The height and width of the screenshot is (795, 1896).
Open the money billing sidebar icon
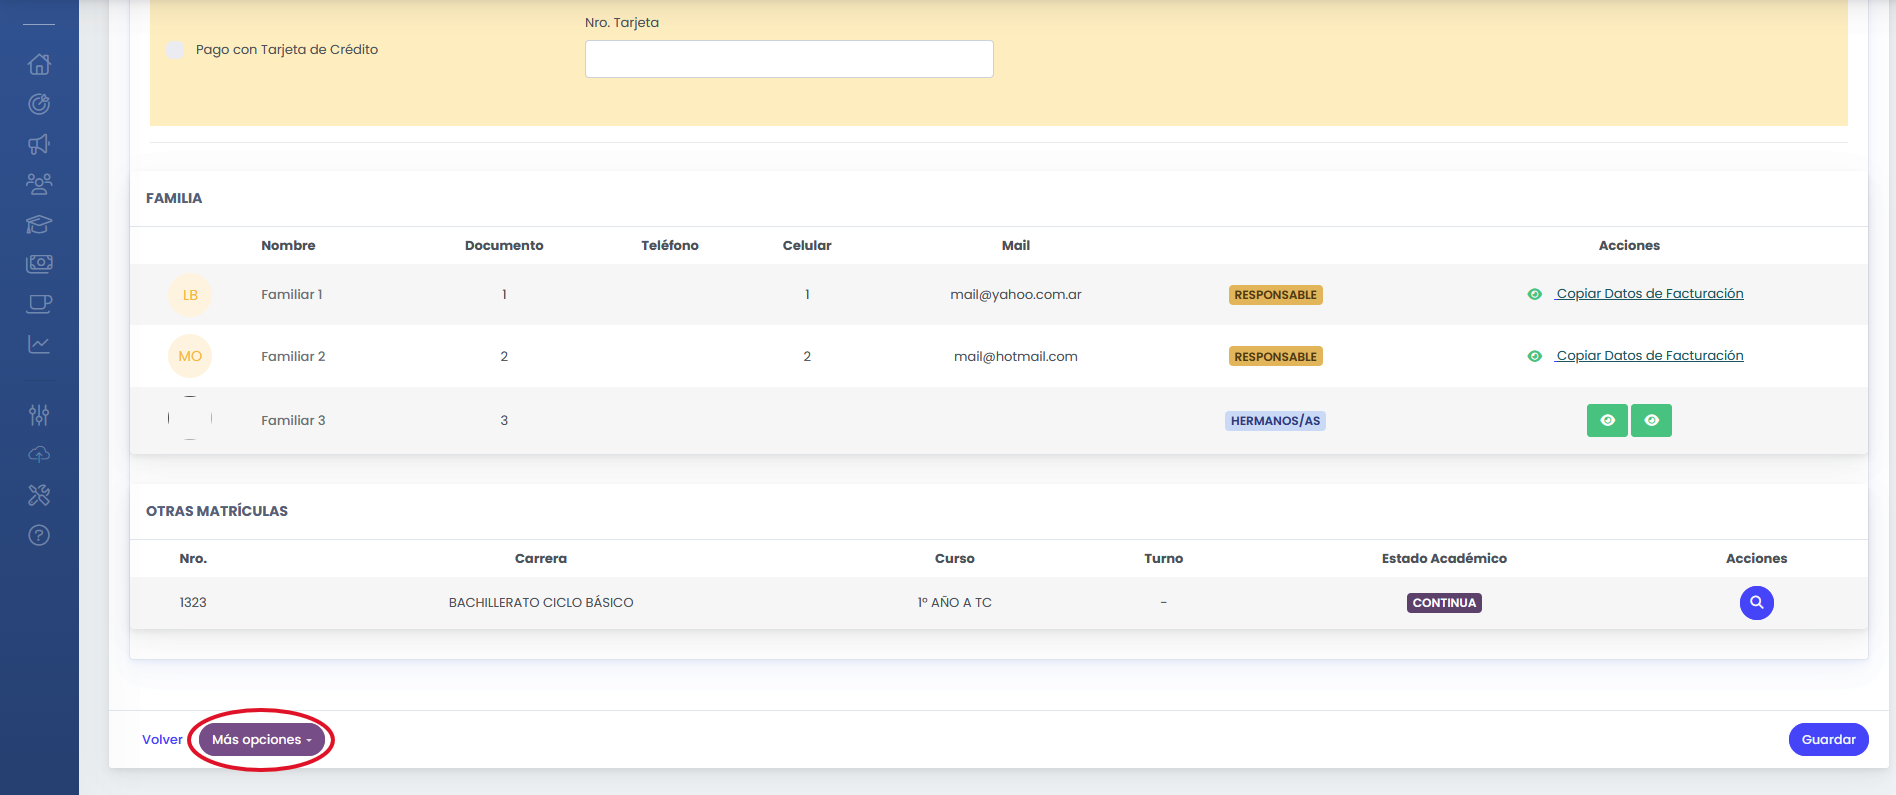point(39,263)
